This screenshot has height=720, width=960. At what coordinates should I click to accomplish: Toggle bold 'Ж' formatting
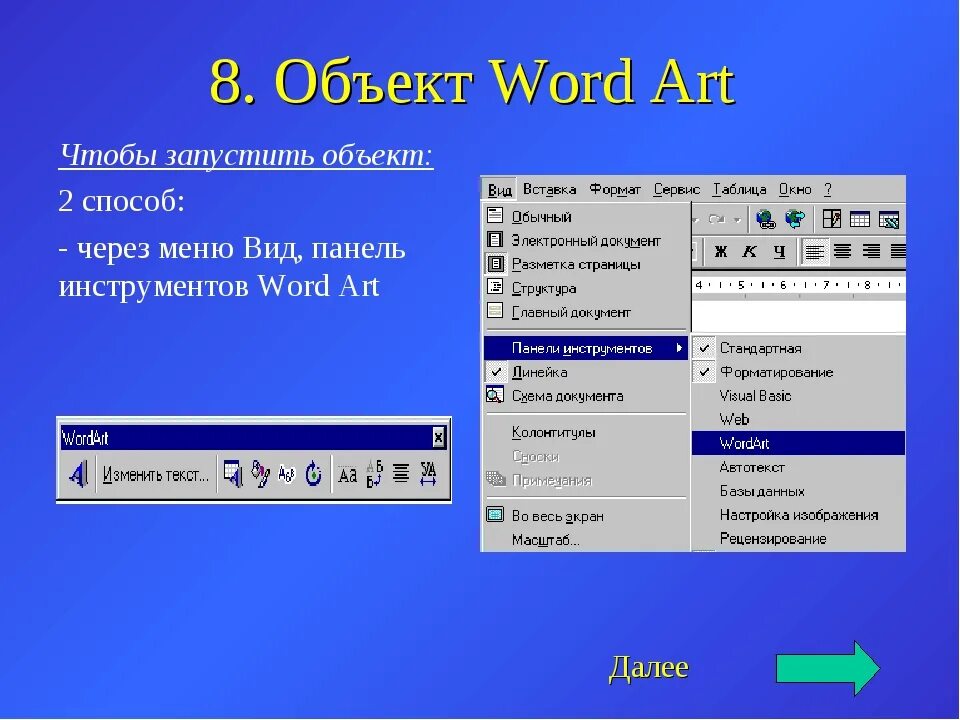721,251
